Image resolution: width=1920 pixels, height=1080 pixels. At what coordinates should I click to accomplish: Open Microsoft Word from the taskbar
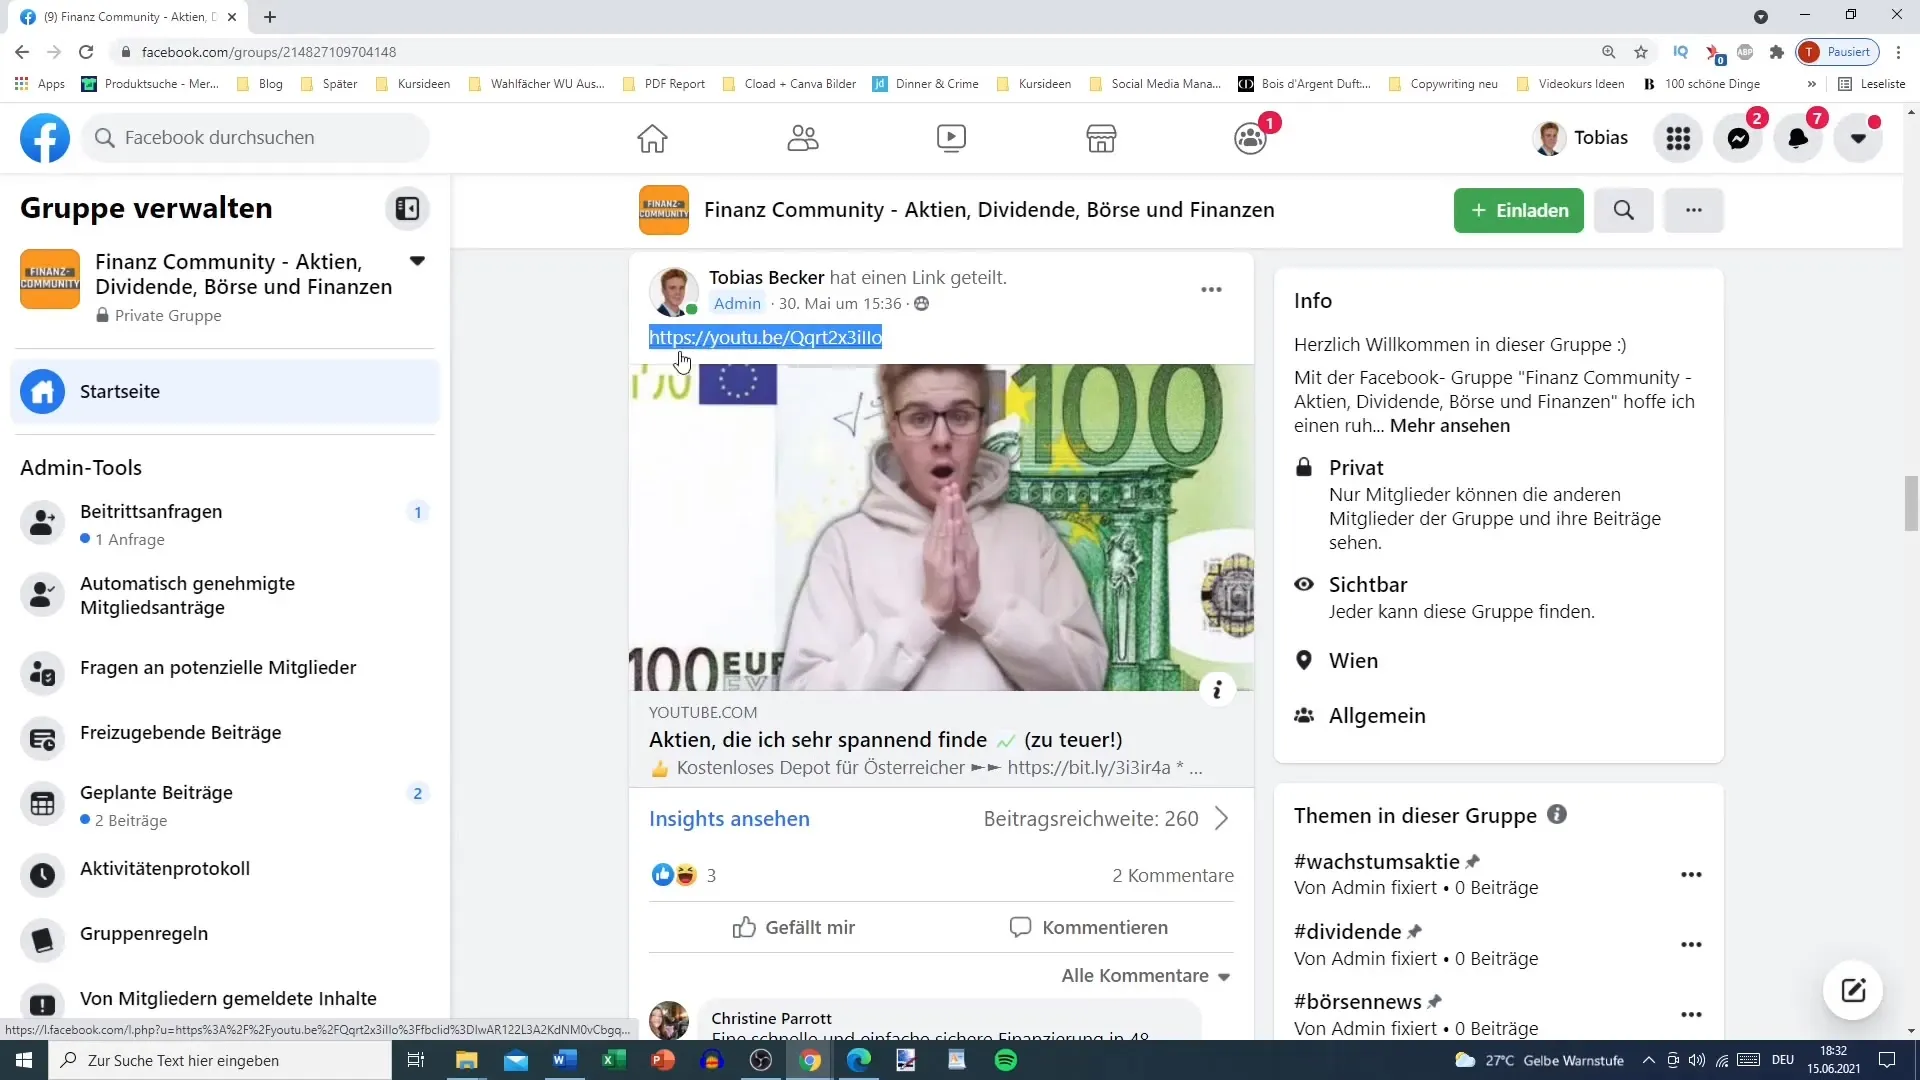coord(565,1060)
